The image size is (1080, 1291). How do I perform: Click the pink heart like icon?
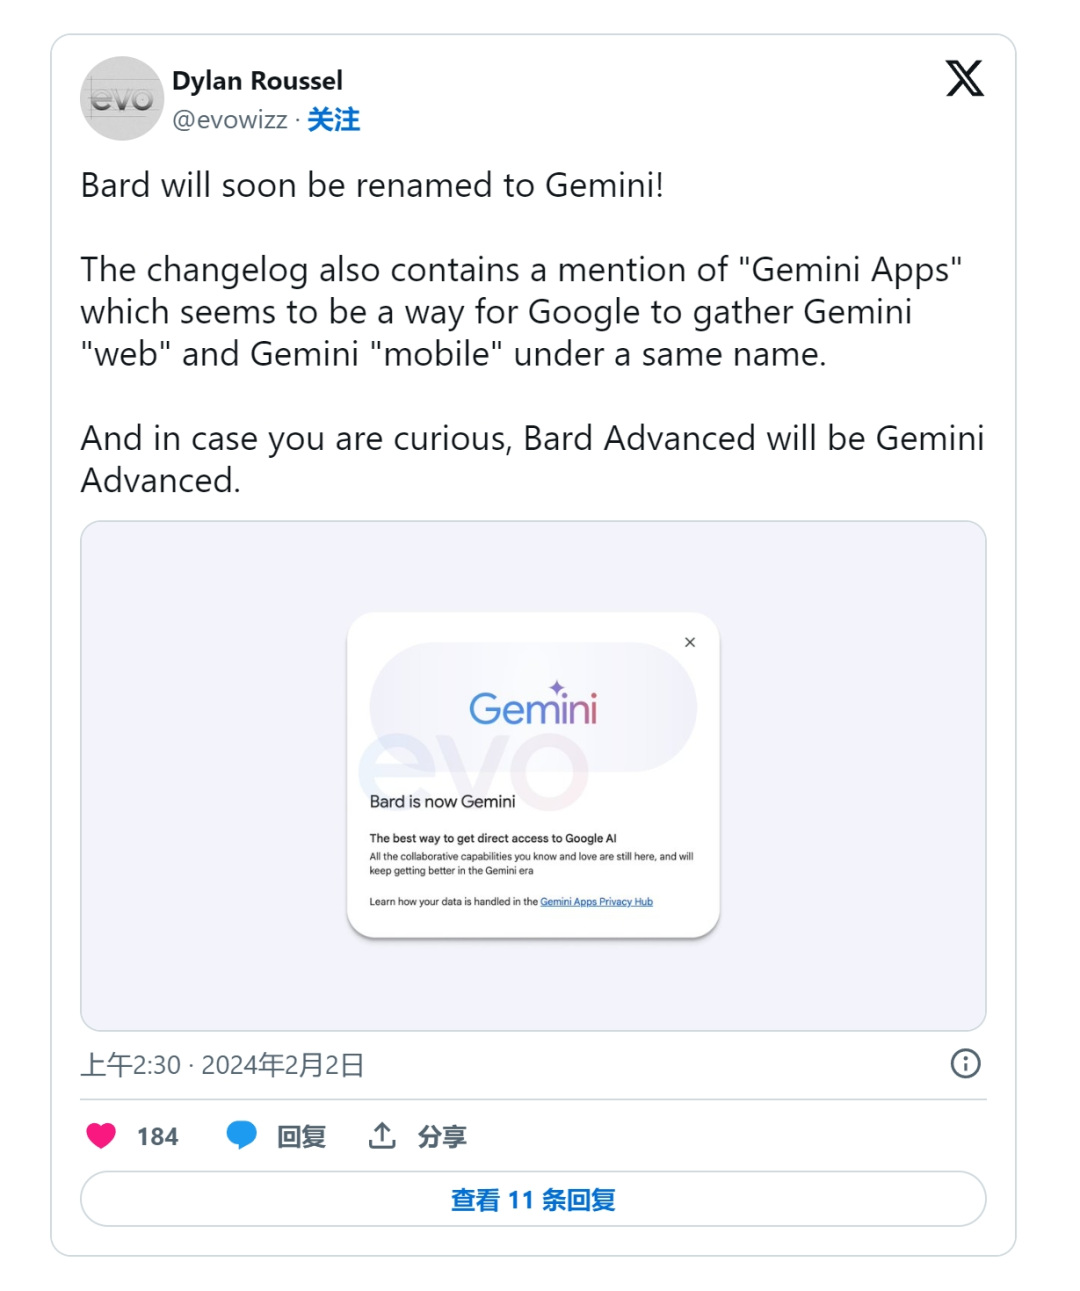tap(101, 1136)
